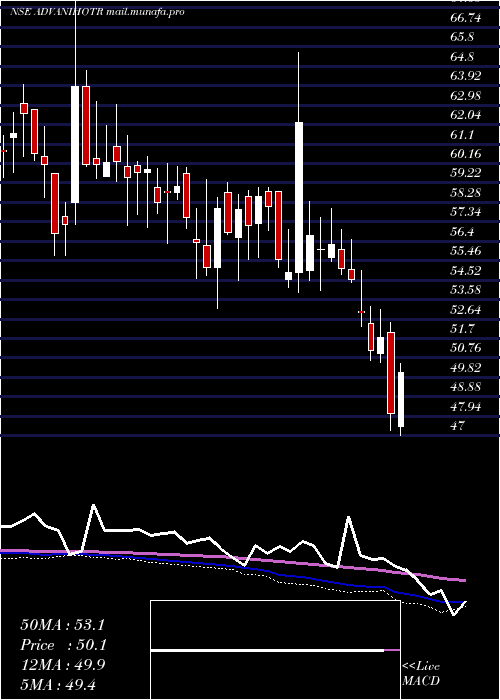Click the 56.4 price axis label
Screen dimensions: 500x700
(462, 232)
